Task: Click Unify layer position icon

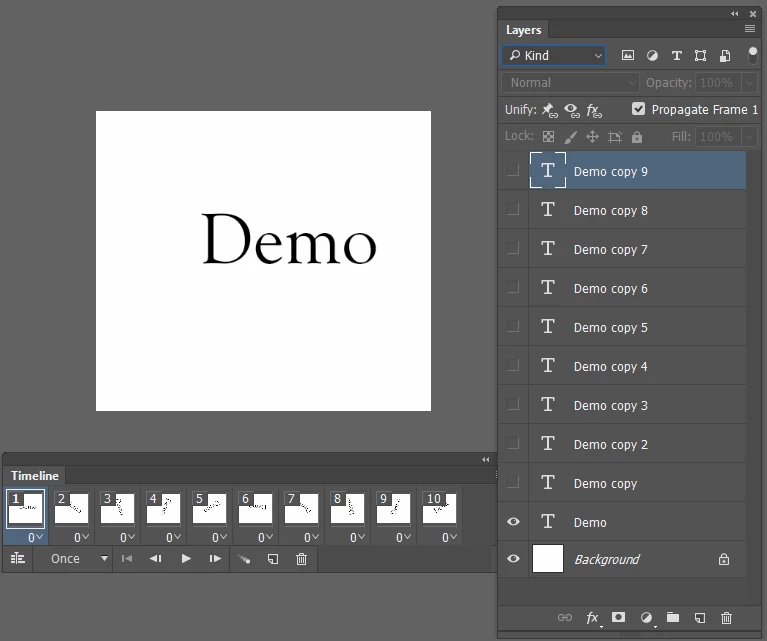Action: pyautogui.click(x=550, y=110)
